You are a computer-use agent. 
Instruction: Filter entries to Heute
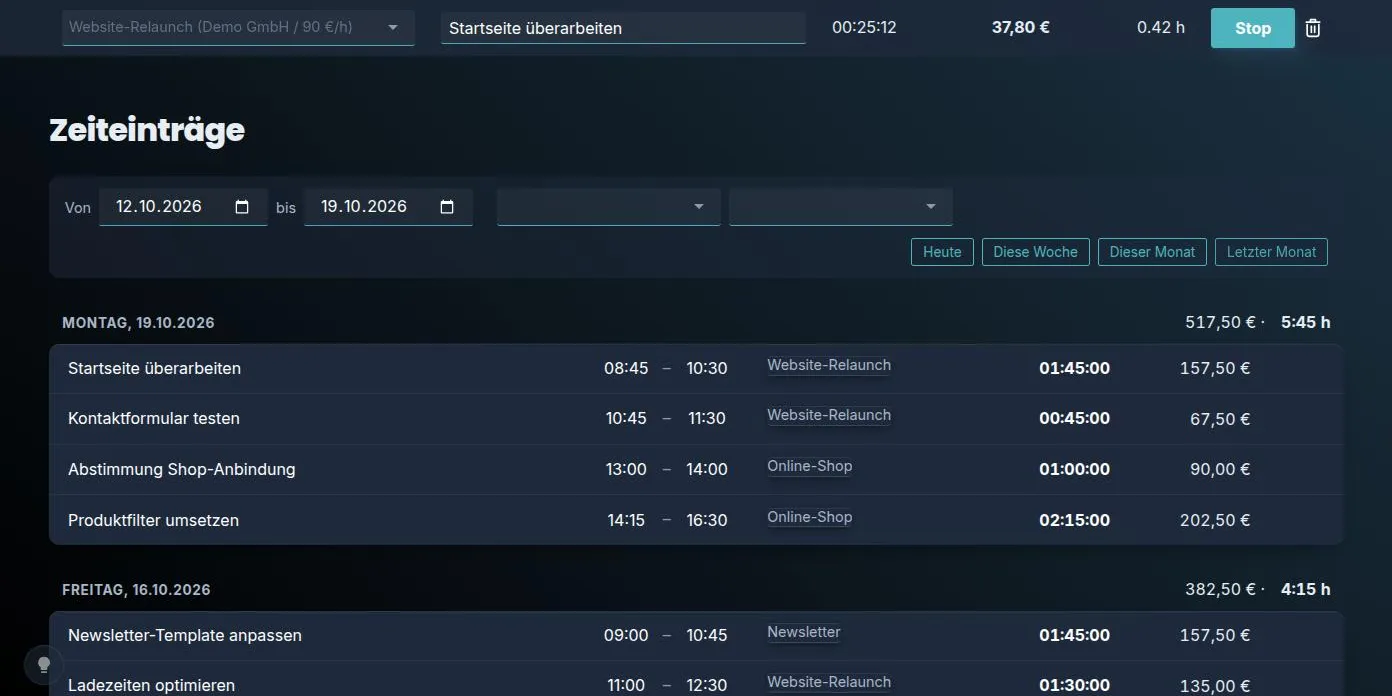tap(942, 252)
